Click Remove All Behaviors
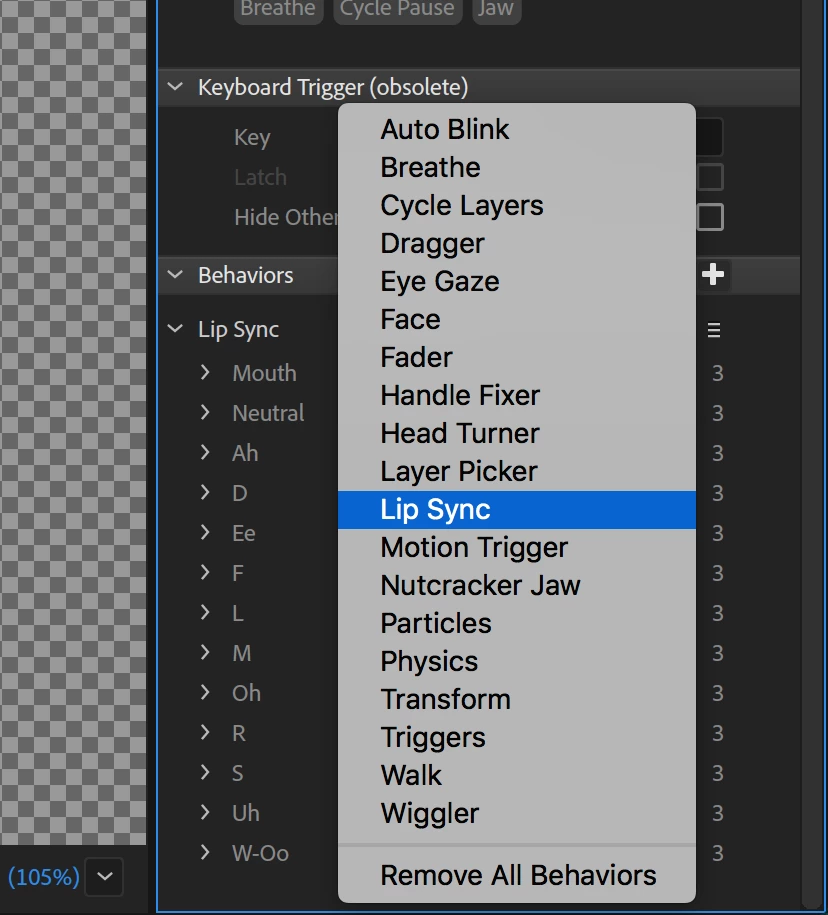This screenshot has width=828, height=915. click(516, 875)
